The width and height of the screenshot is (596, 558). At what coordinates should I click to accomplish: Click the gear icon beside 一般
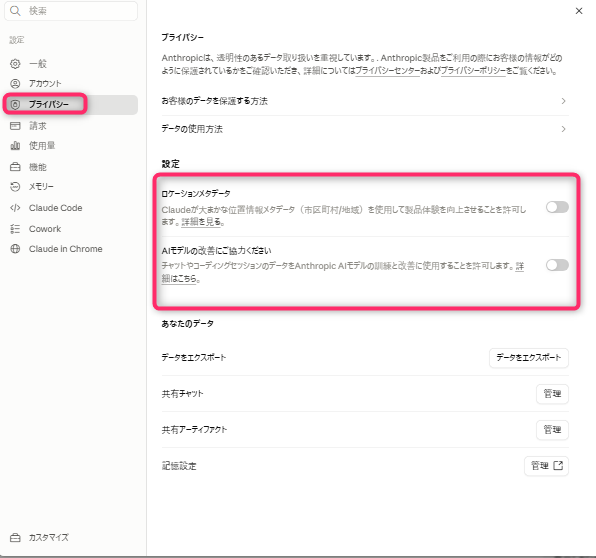tap(15, 63)
